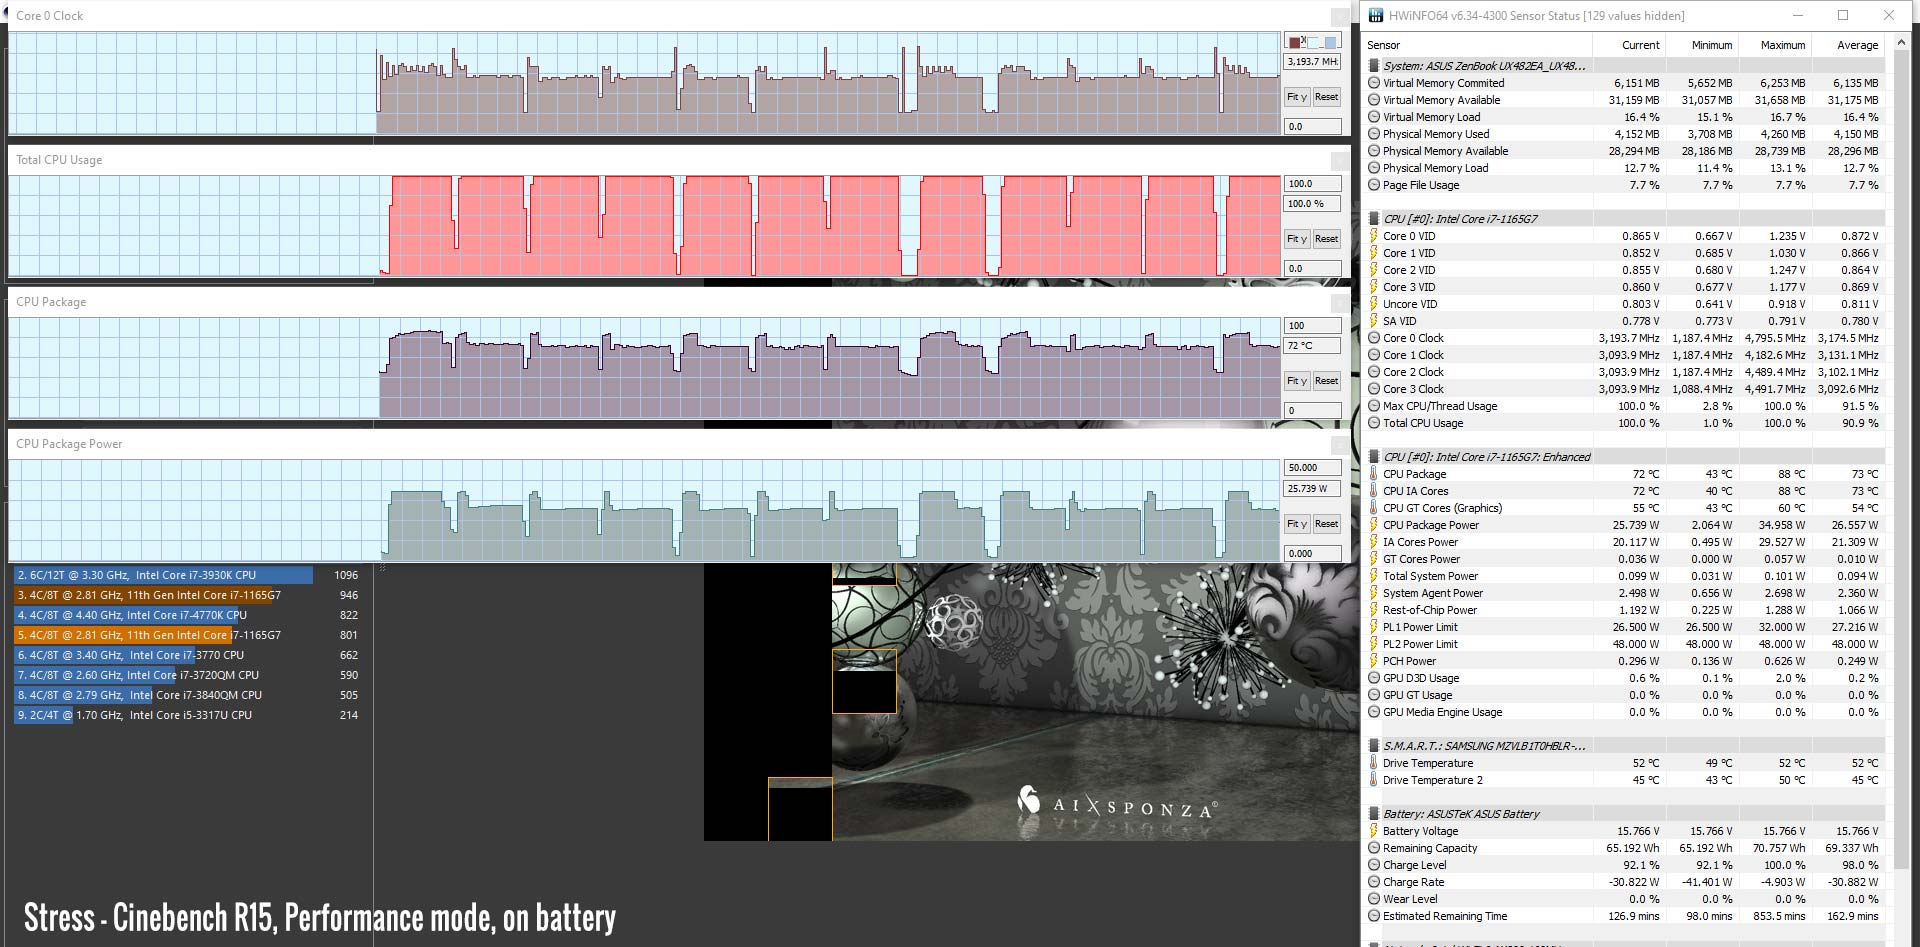Click the lightning icon beside CPU Package Power
This screenshot has width=1920, height=947.
click(1374, 525)
